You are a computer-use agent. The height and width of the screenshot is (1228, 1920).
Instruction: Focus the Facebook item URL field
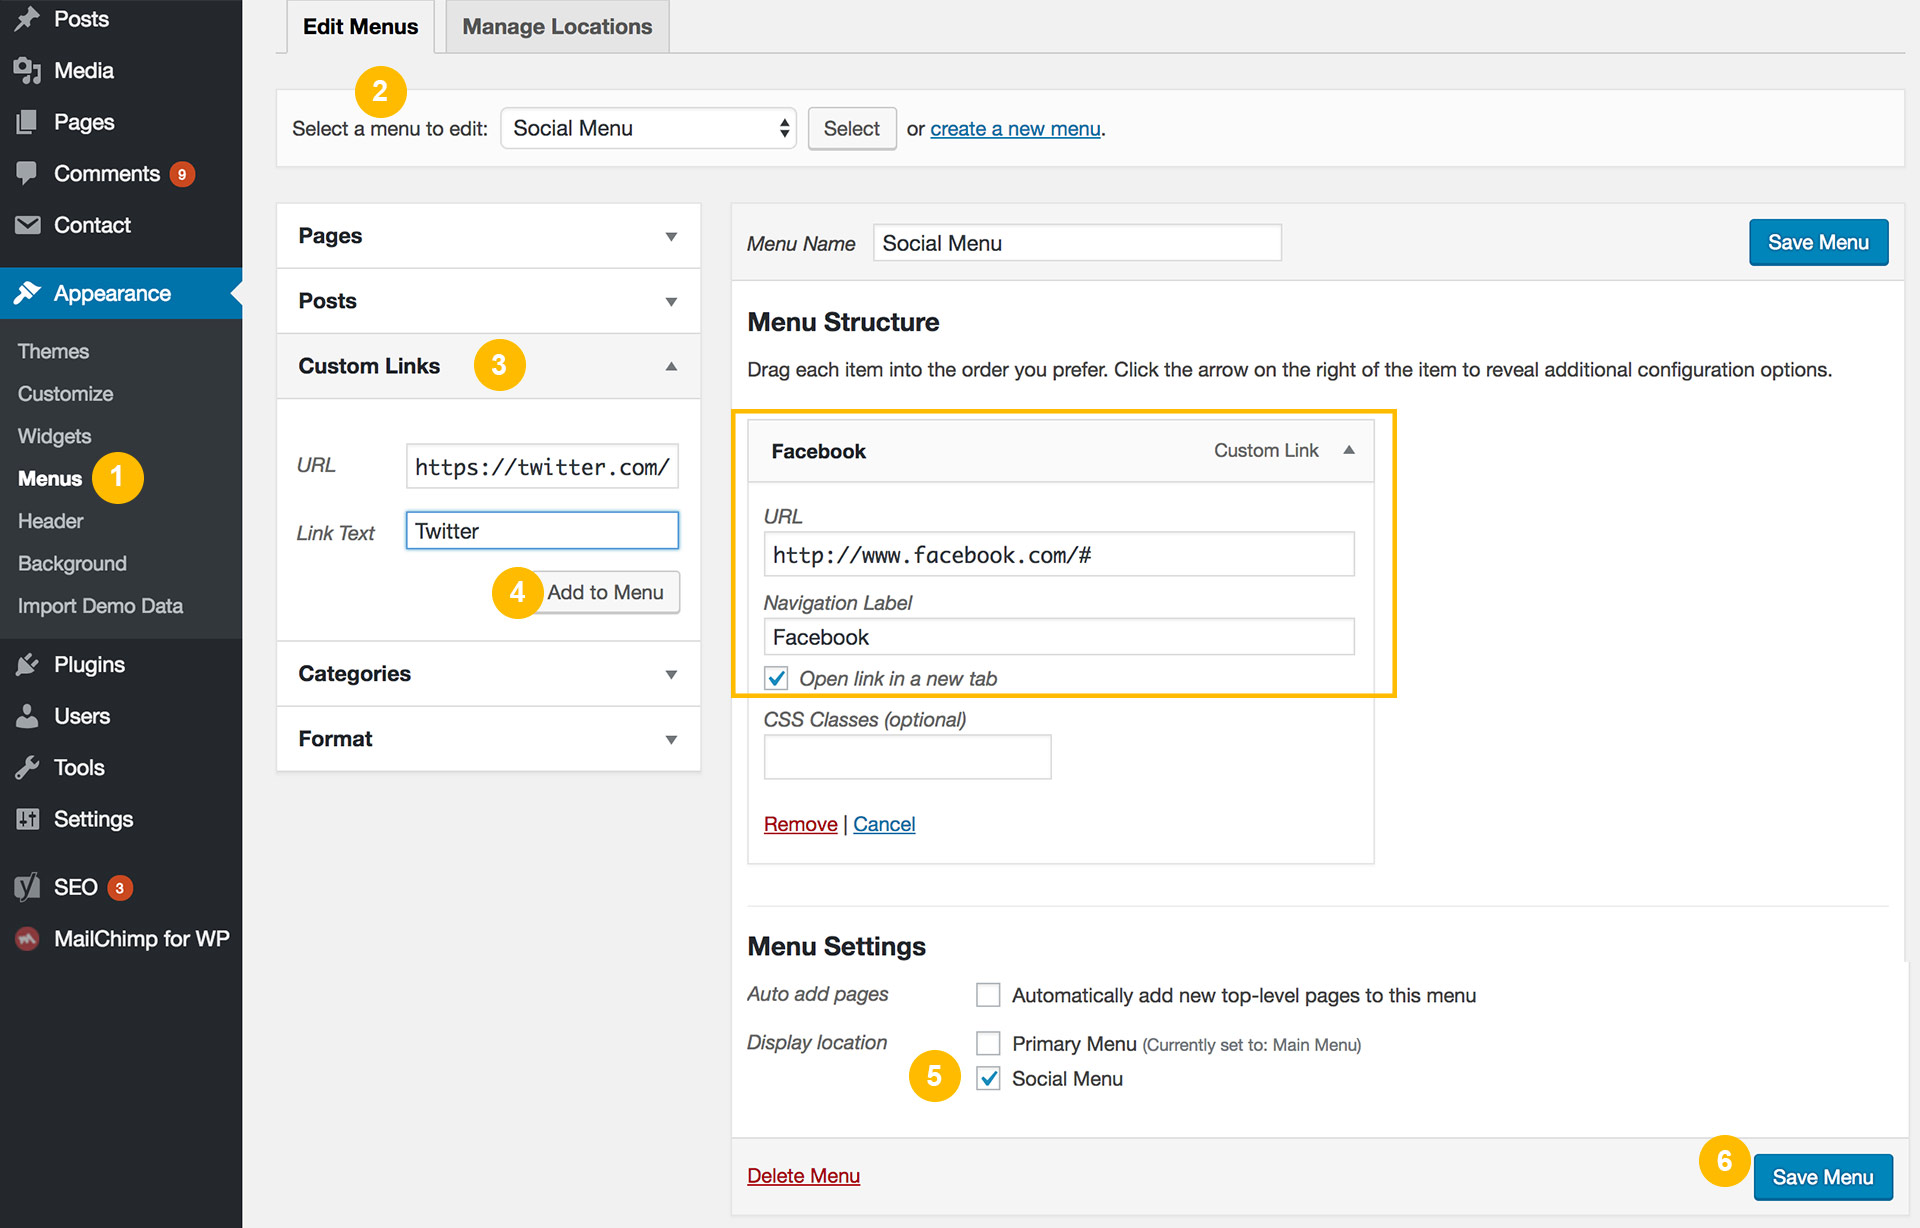coord(1059,554)
